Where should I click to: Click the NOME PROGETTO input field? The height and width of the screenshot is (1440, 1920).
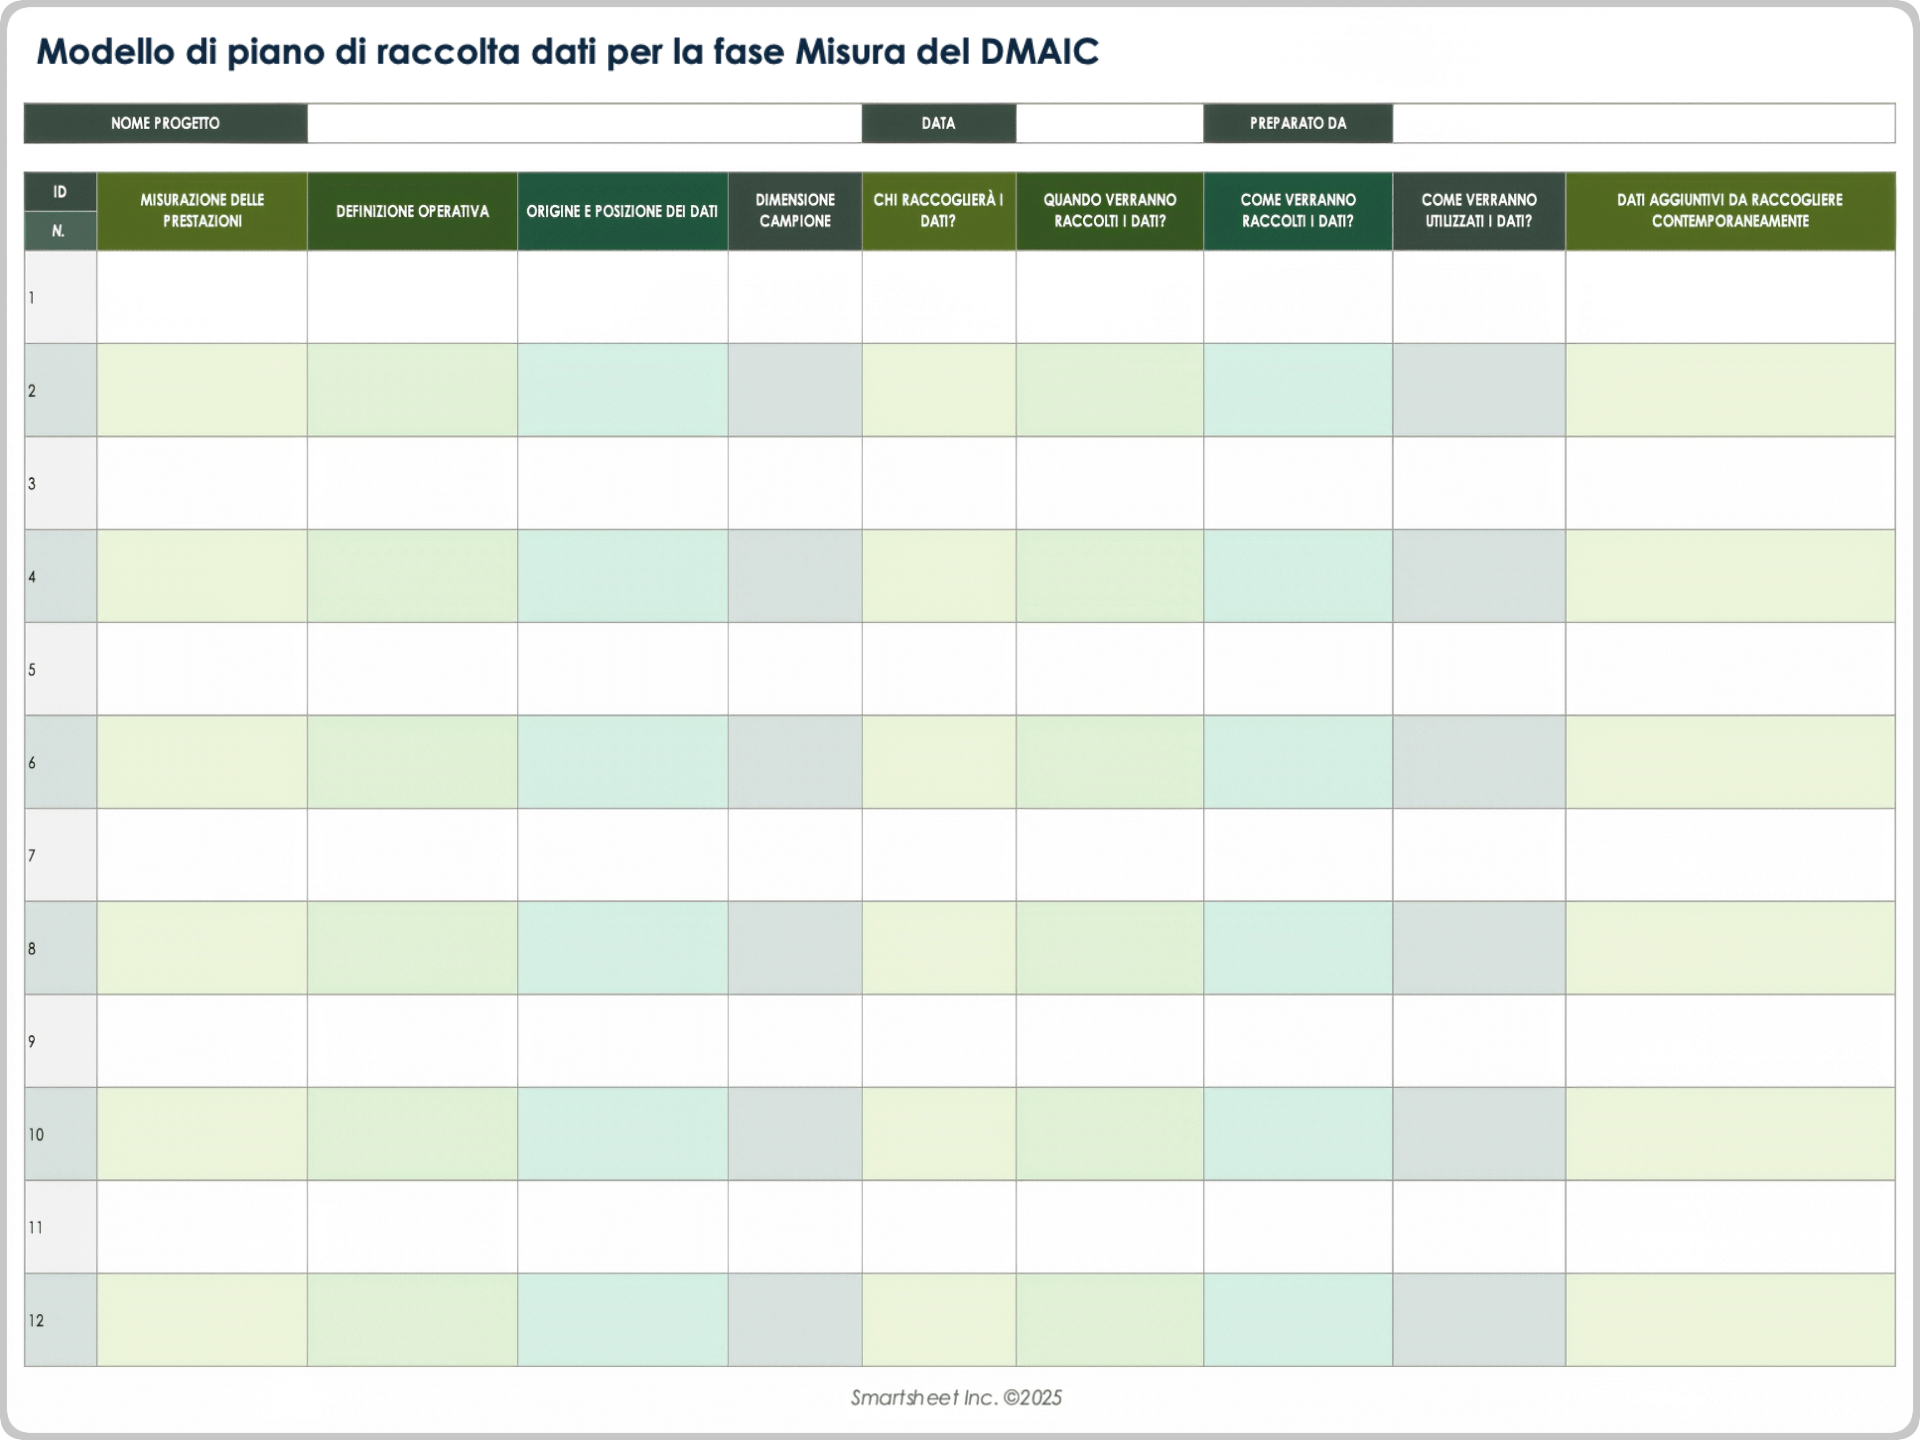pyautogui.click(x=584, y=123)
